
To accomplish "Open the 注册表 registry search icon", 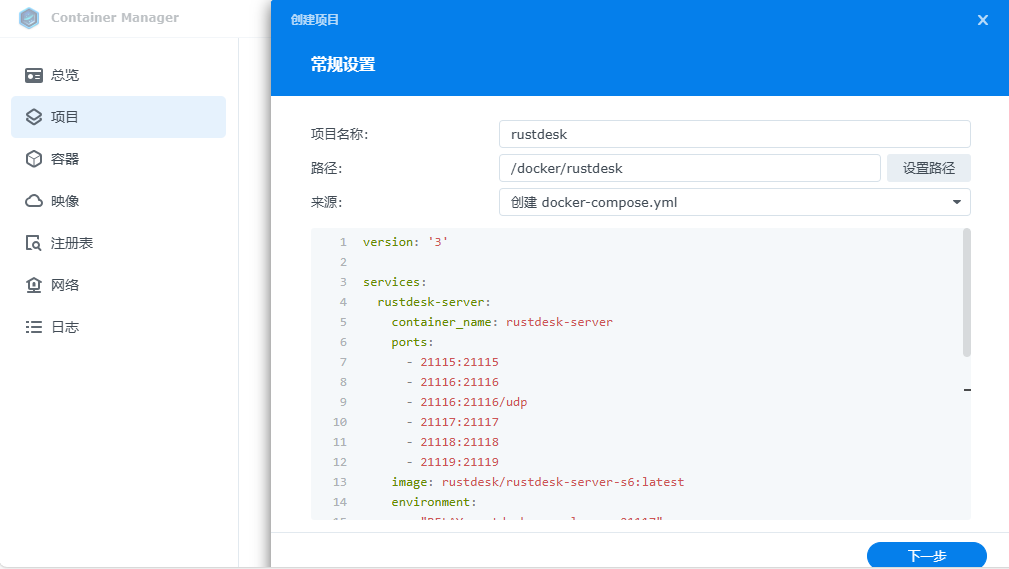I will coord(33,243).
